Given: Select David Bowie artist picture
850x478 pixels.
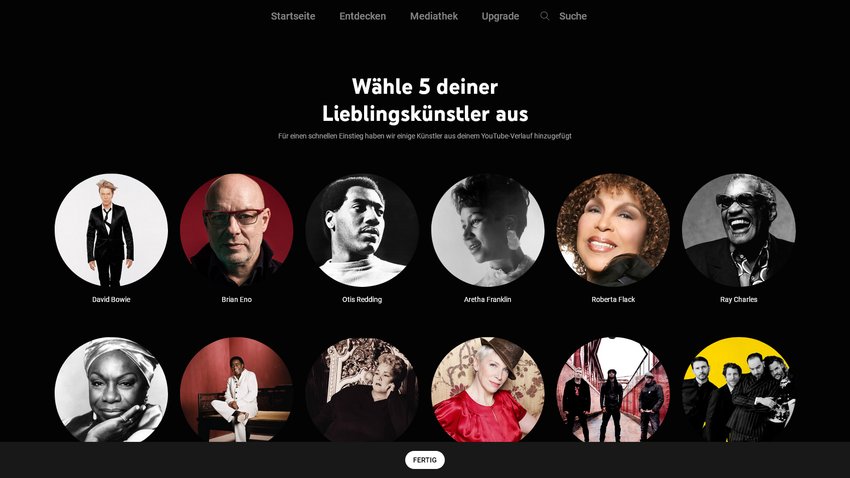Looking at the screenshot, I should pyautogui.click(x=111, y=230).
